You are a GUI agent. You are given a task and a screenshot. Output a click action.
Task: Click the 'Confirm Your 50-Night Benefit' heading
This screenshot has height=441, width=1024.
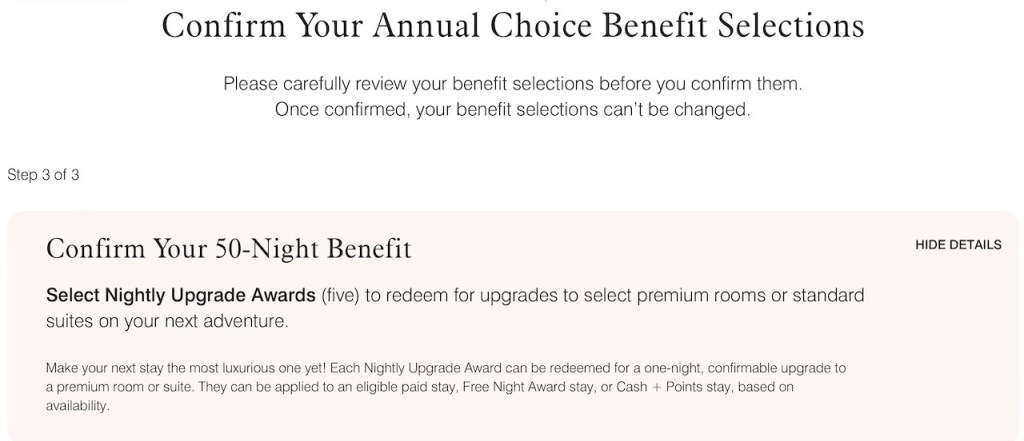coord(229,249)
